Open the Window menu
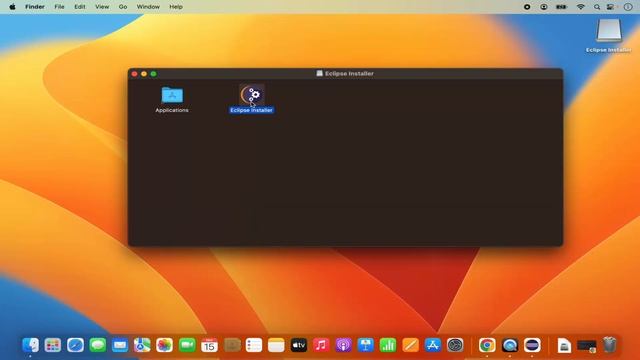 [x=148, y=7]
